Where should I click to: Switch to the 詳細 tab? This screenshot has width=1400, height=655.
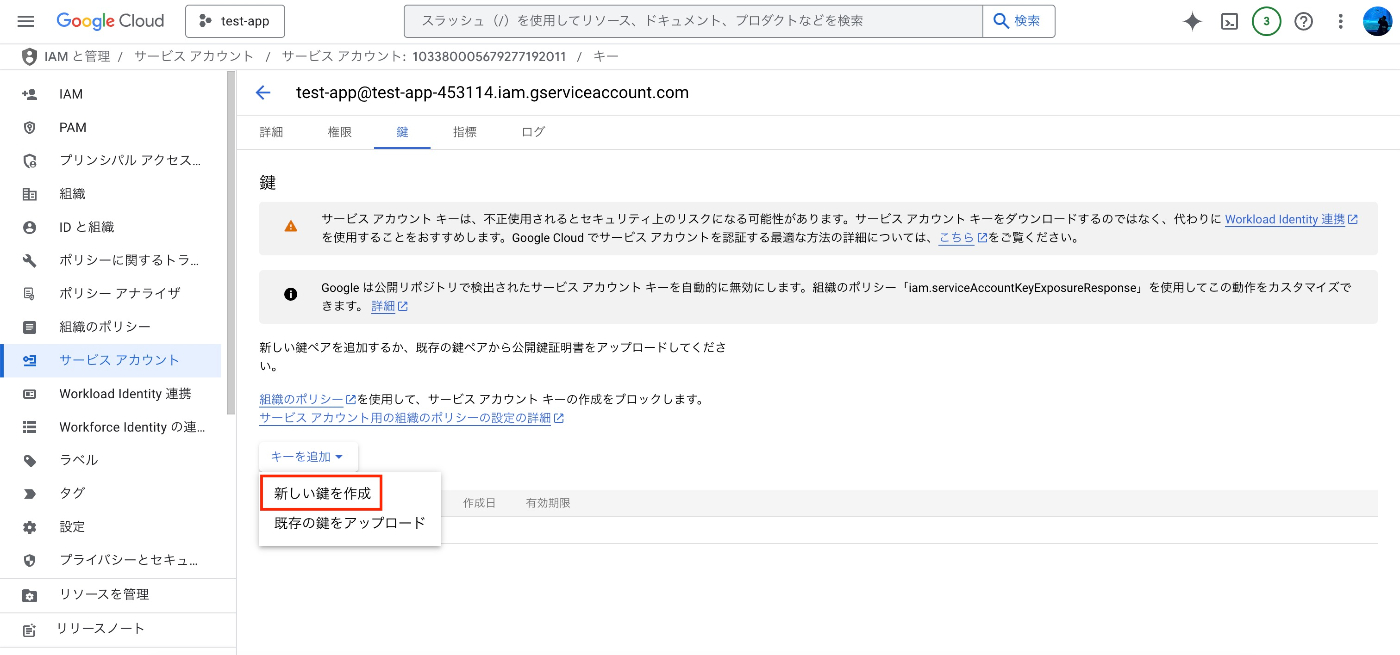click(271, 132)
